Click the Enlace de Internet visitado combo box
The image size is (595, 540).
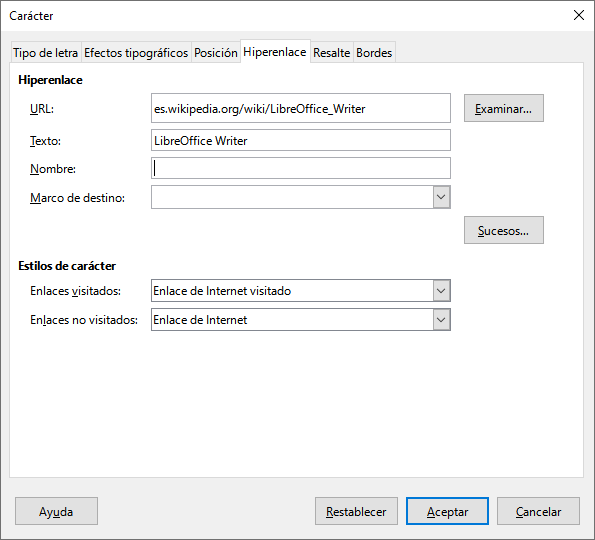301,291
